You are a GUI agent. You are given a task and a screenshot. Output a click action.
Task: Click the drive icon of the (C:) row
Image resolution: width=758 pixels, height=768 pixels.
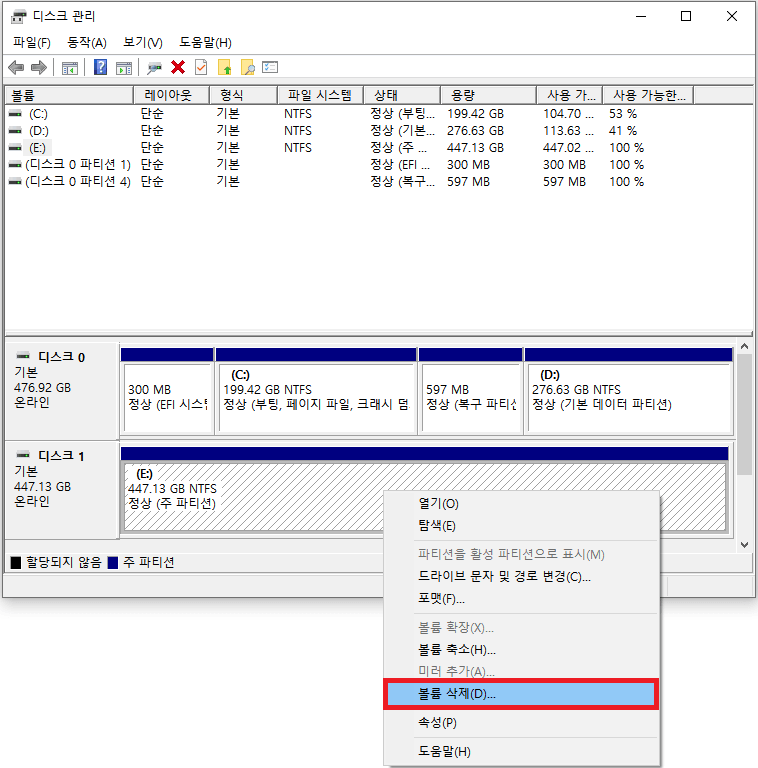coord(15,114)
